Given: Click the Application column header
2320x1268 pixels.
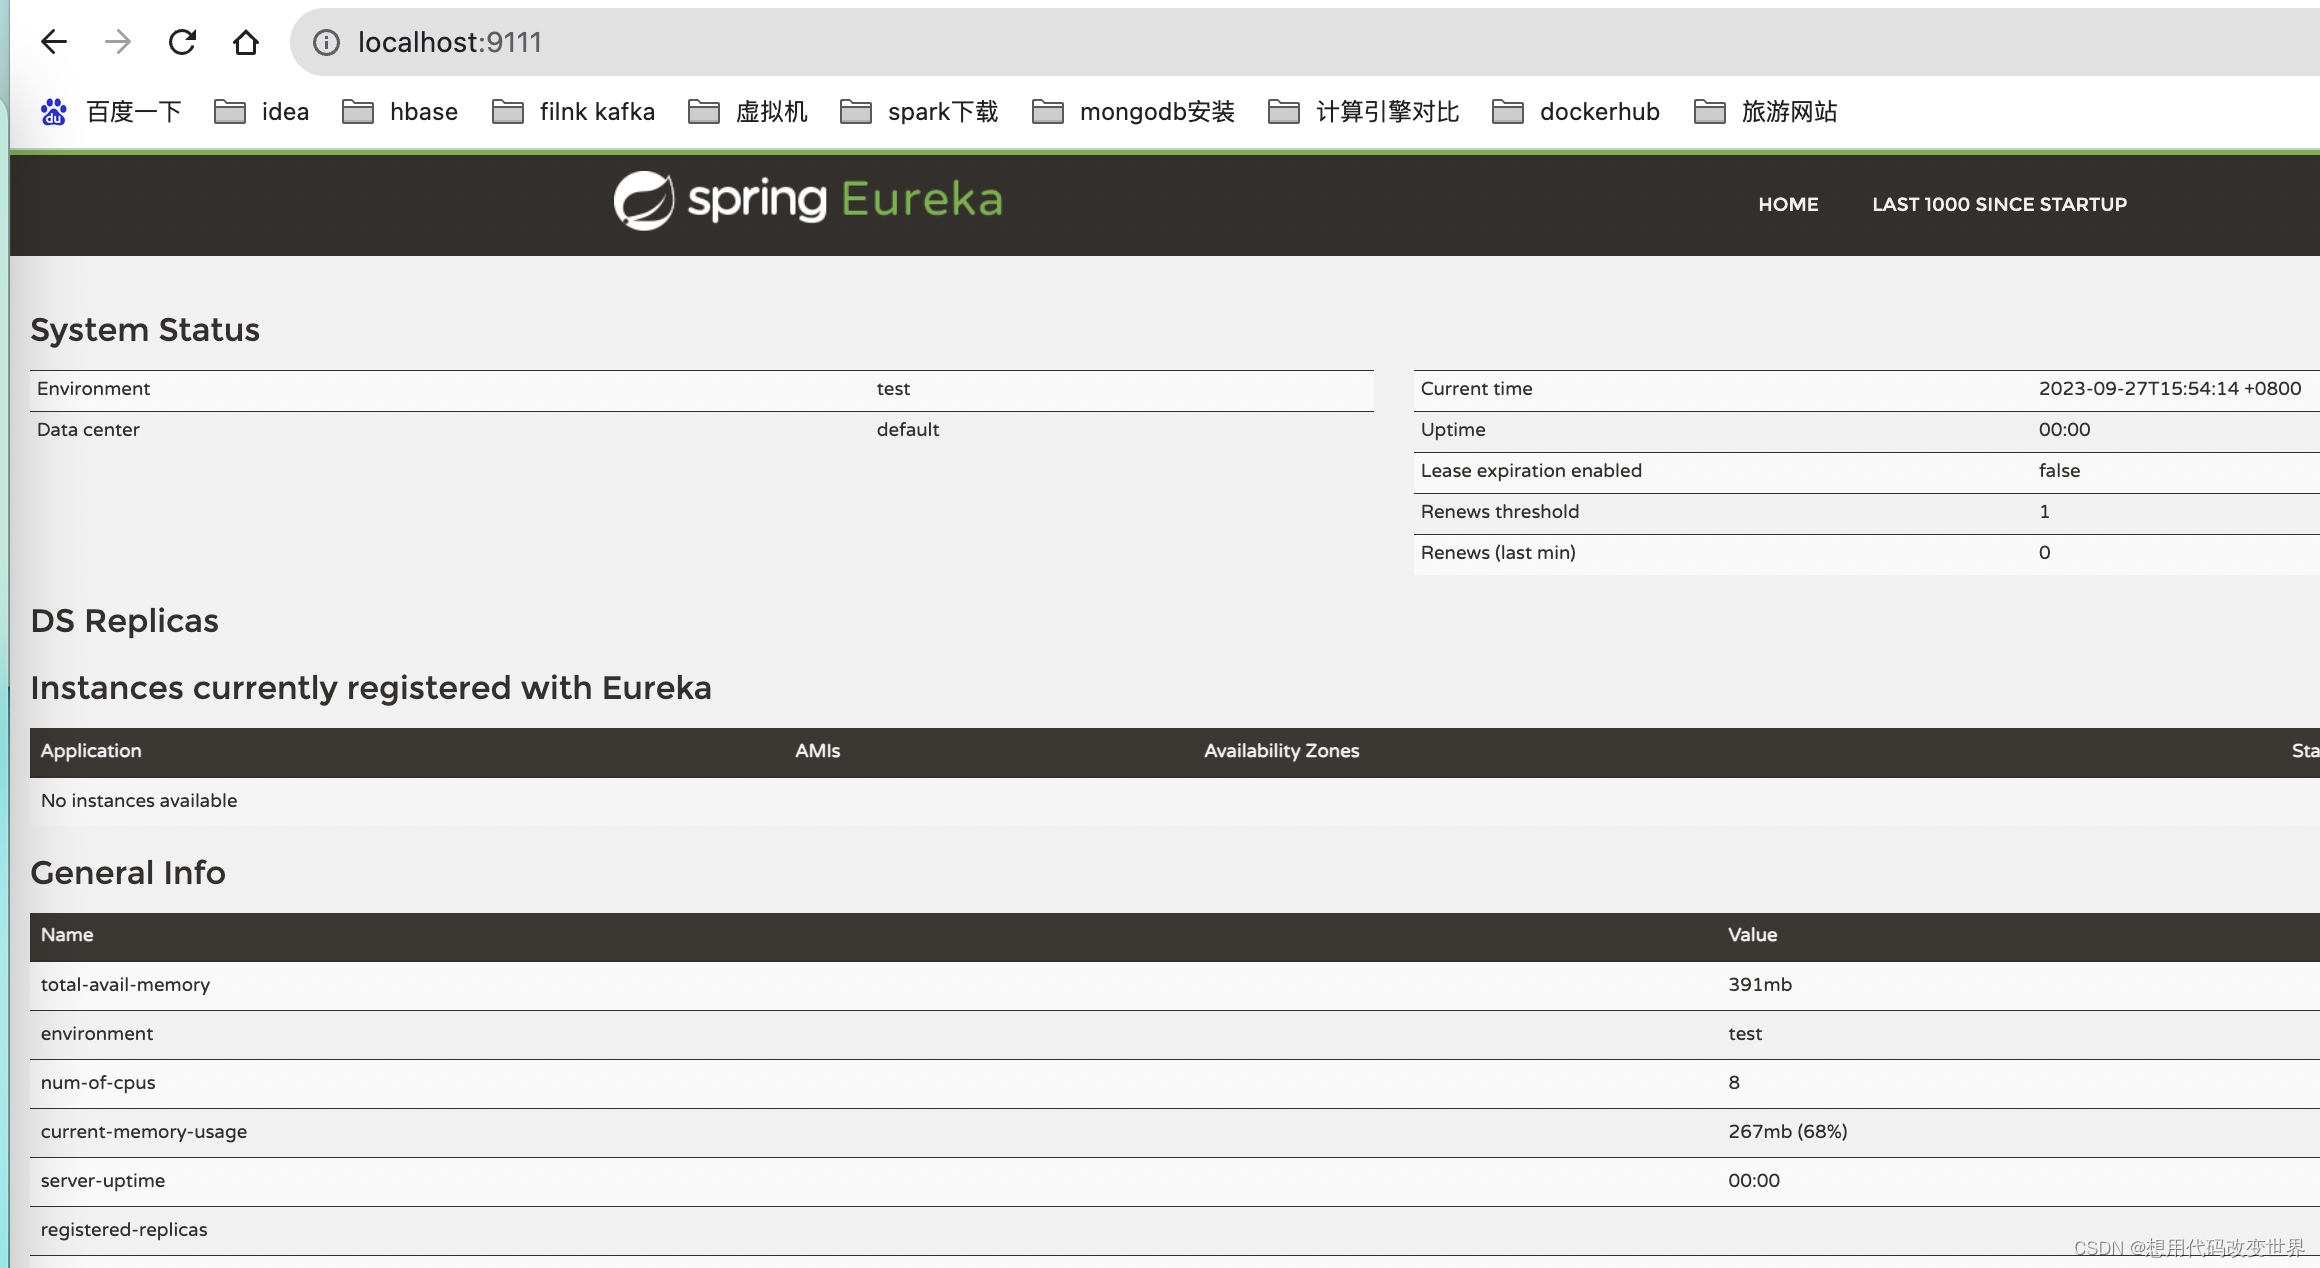Looking at the screenshot, I should pyautogui.click(x=91, y=750).
